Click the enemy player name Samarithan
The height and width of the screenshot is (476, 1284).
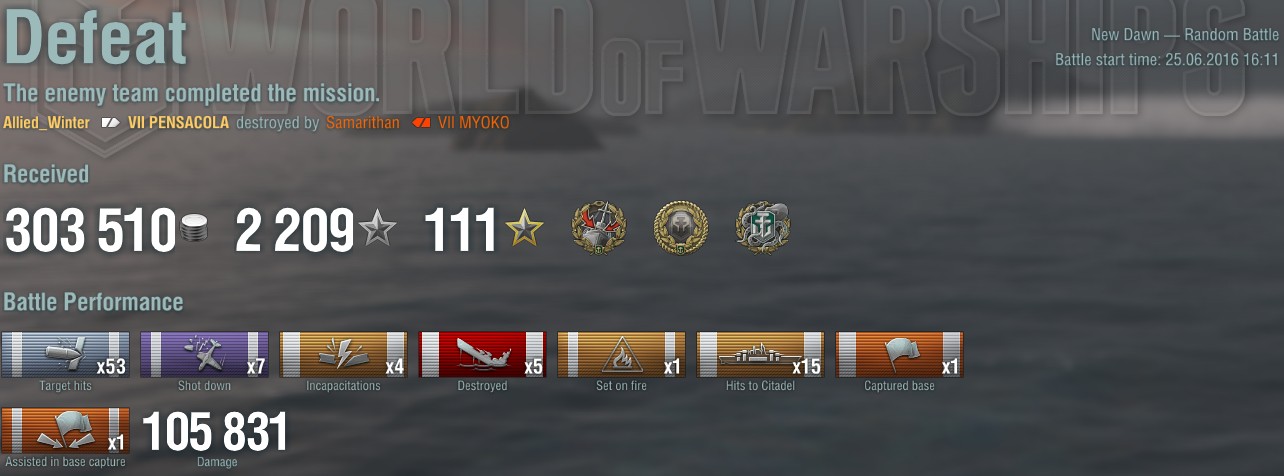(x=361, y=123)
